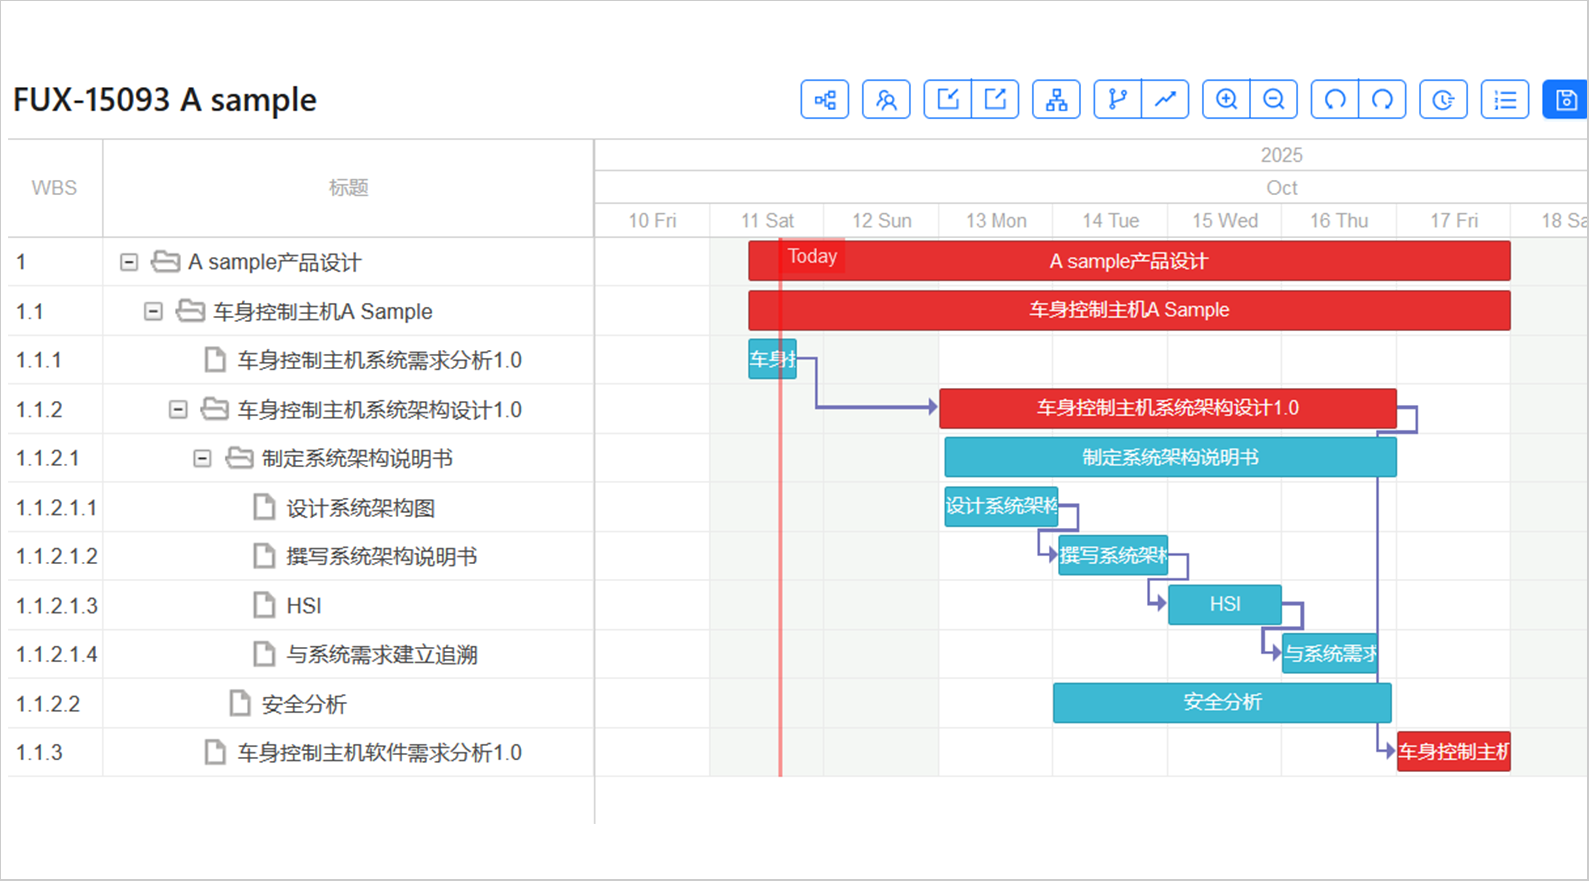Click the import icon with inward arrow
Viewport: 1590px width, 882px height.
(x=947, y=100)
